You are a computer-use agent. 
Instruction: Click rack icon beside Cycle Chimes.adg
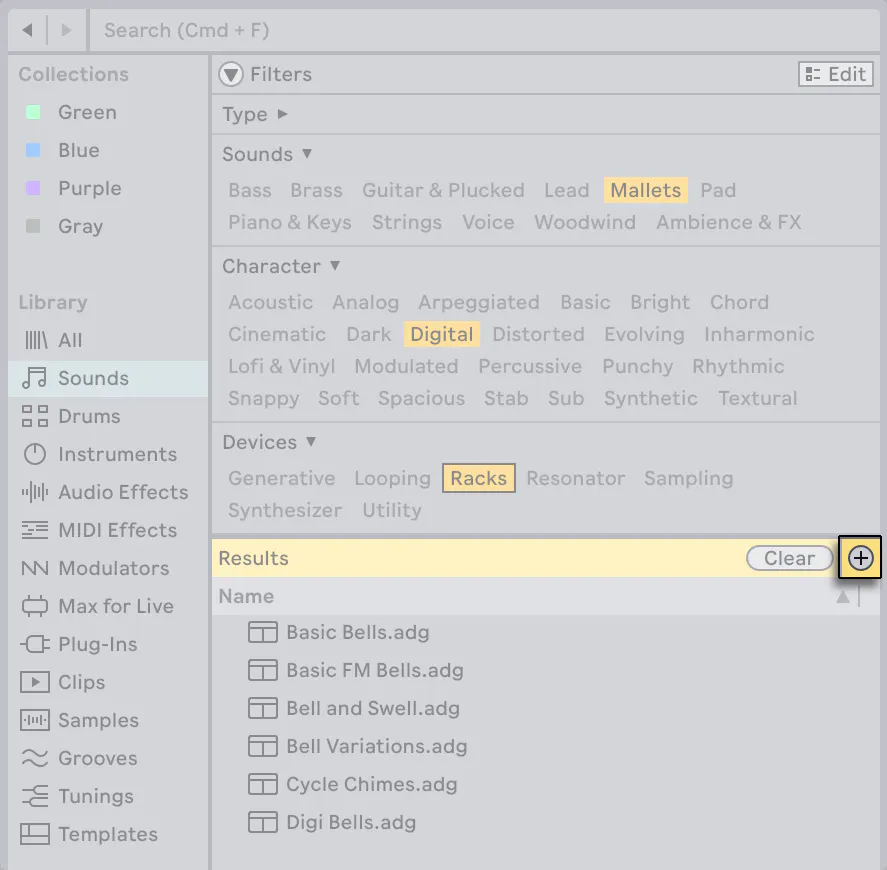pos(262,784)
